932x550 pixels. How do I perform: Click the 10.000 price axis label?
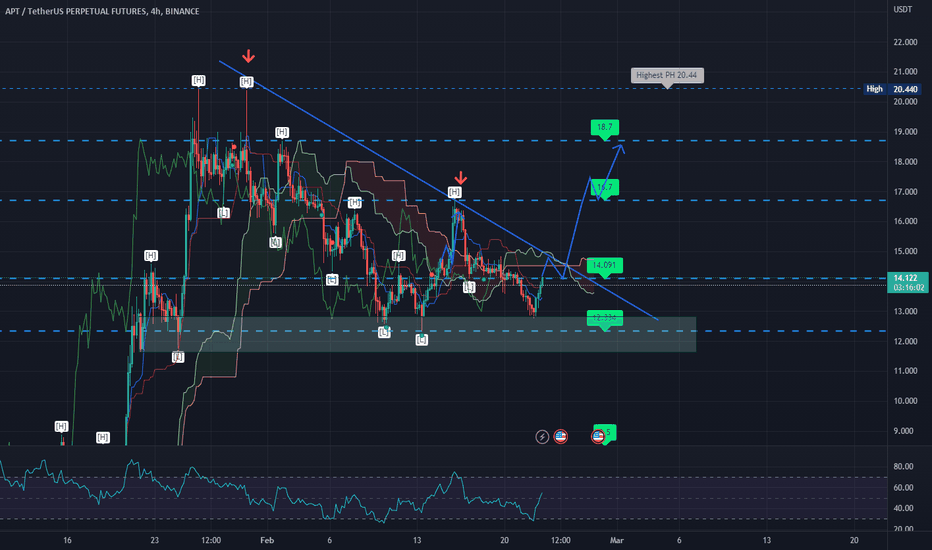(905, 401)
